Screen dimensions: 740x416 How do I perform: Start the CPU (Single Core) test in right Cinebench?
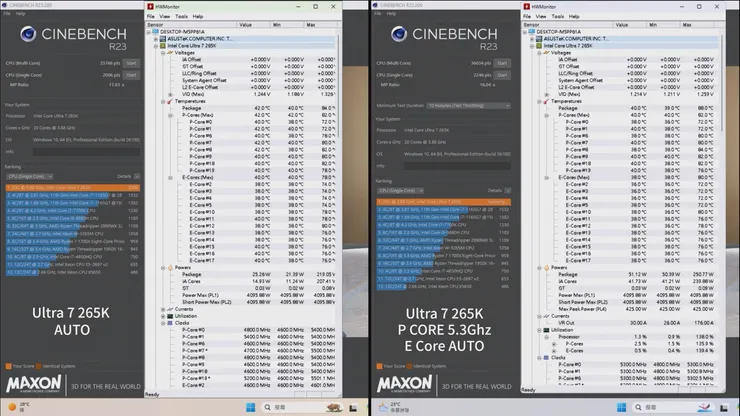502,75
